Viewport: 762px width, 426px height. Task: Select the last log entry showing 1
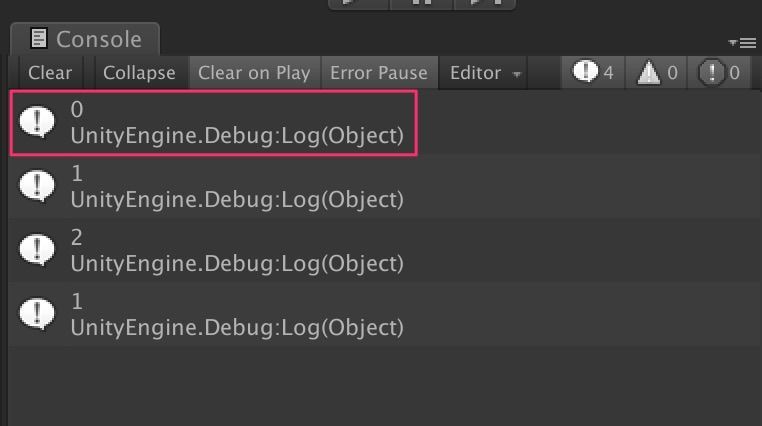(384, 315)
